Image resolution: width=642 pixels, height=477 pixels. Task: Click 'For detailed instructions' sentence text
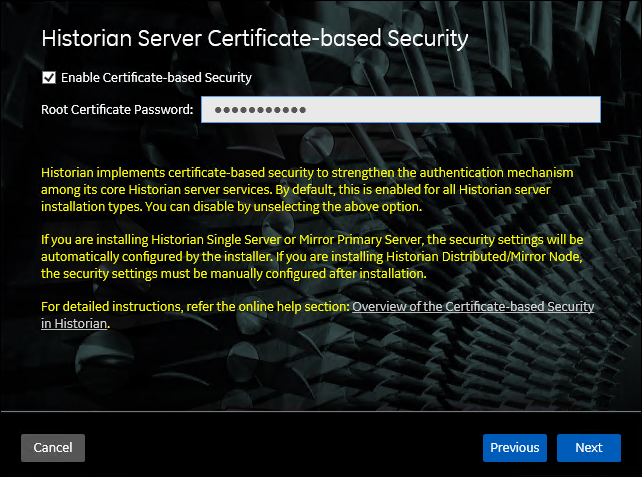[195, 307]
